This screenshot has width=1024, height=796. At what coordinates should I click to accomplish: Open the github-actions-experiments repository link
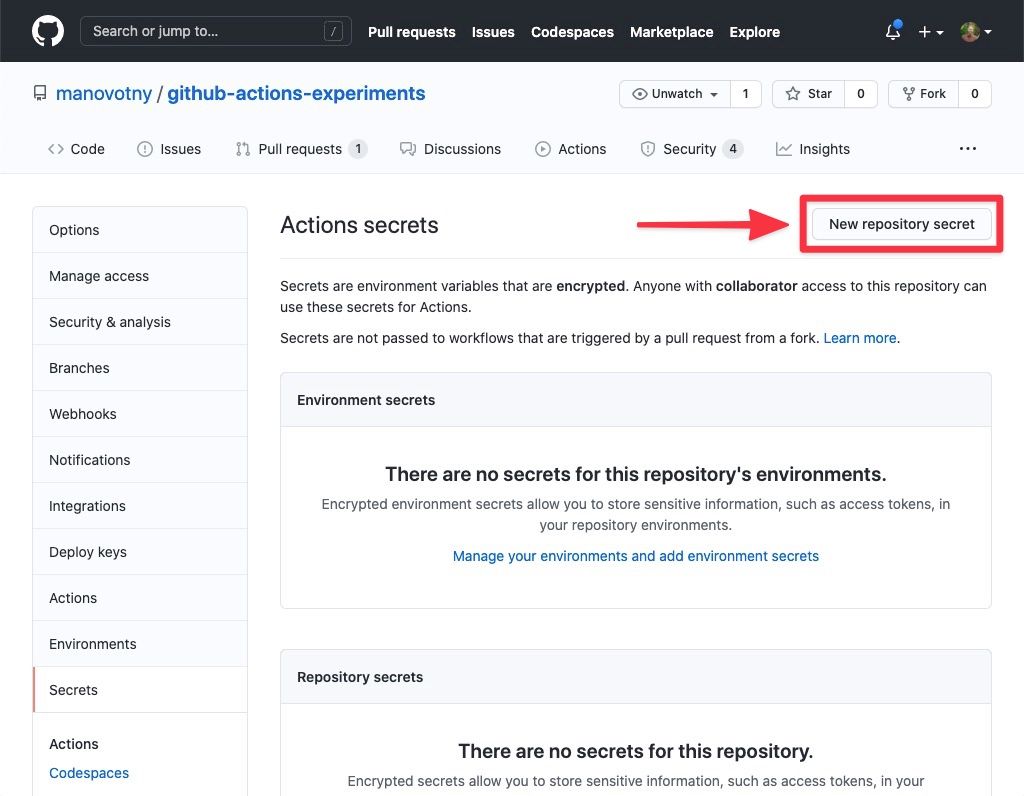coord(296,93)
